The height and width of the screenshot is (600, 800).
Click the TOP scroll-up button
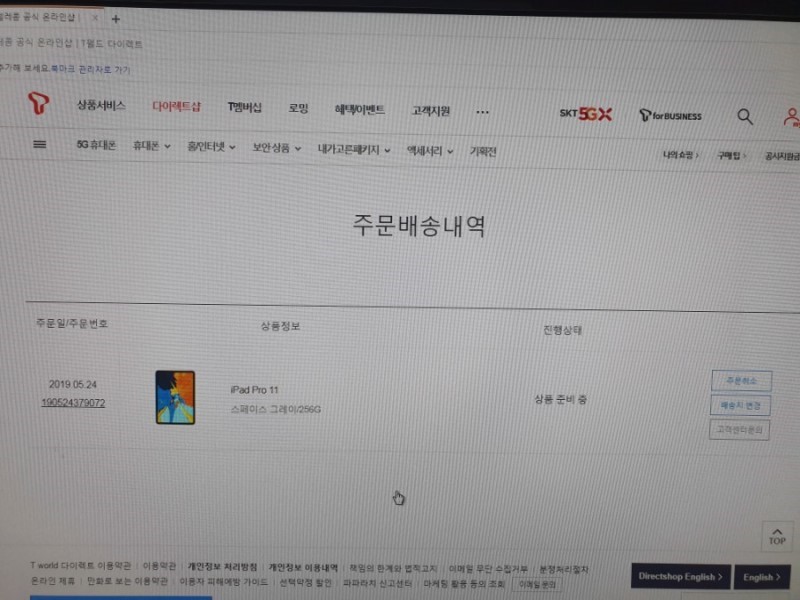(x=777, y=536)
